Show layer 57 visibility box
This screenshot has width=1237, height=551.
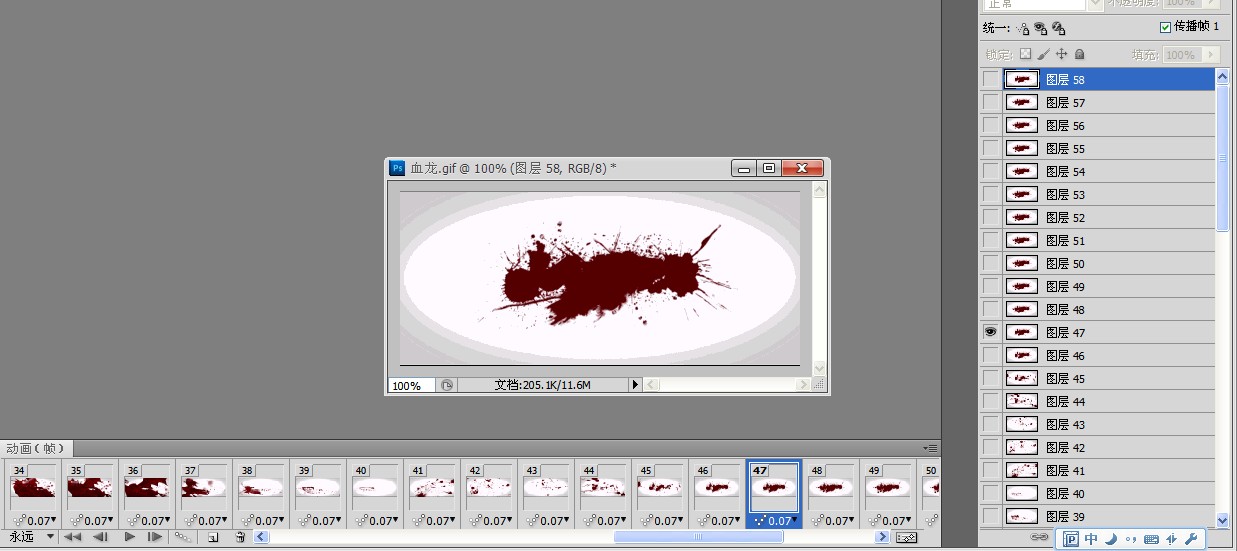point(991,102)
